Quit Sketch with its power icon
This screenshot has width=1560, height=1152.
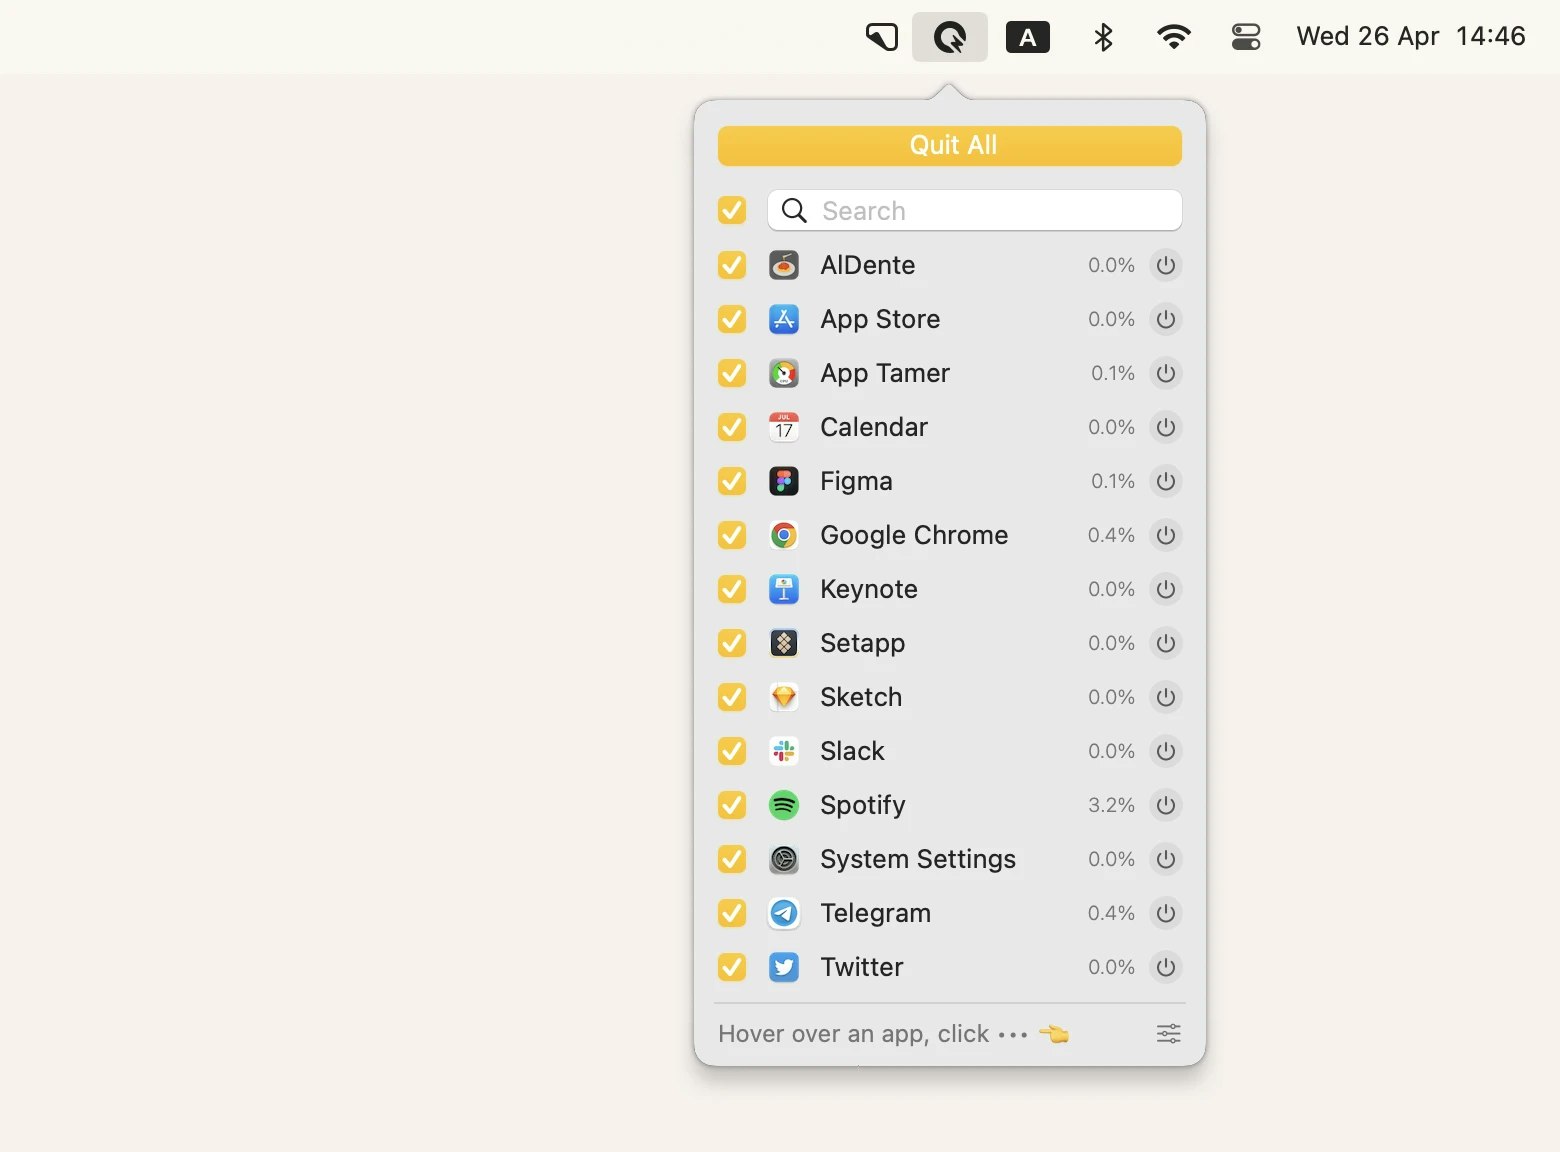1165,697
